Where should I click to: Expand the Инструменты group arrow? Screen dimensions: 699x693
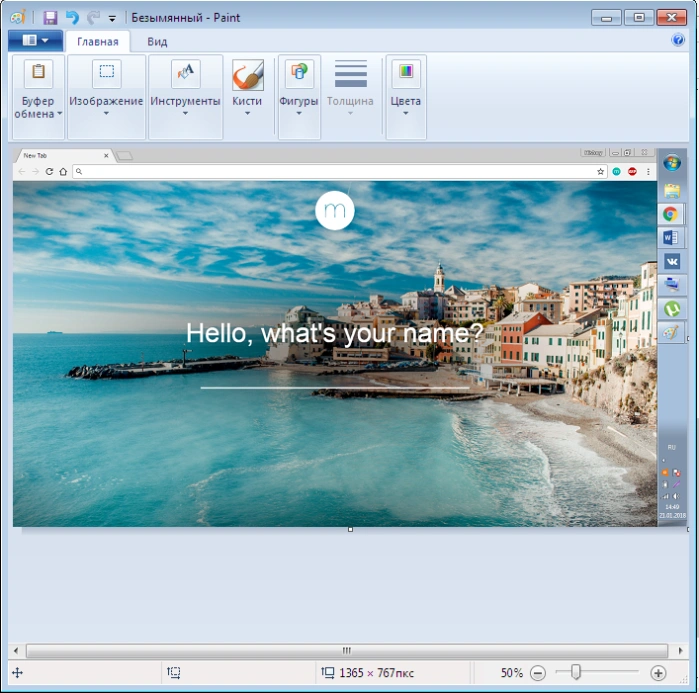tap(185, 113)
